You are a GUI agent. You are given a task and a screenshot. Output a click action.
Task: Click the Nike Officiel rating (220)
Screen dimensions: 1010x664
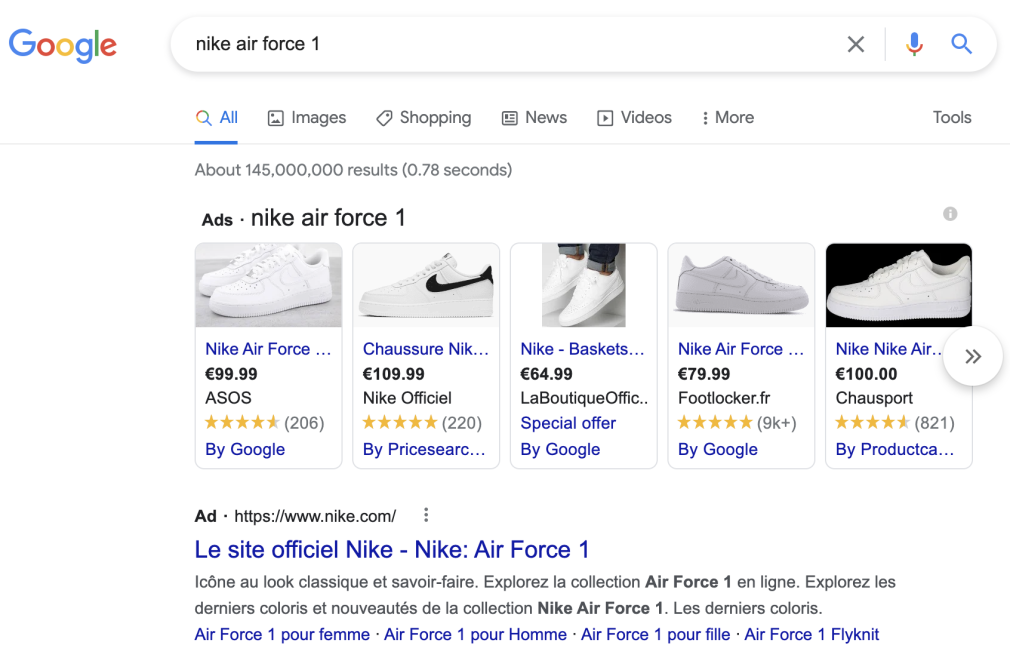pyautogui.click(x=422, y=423)
